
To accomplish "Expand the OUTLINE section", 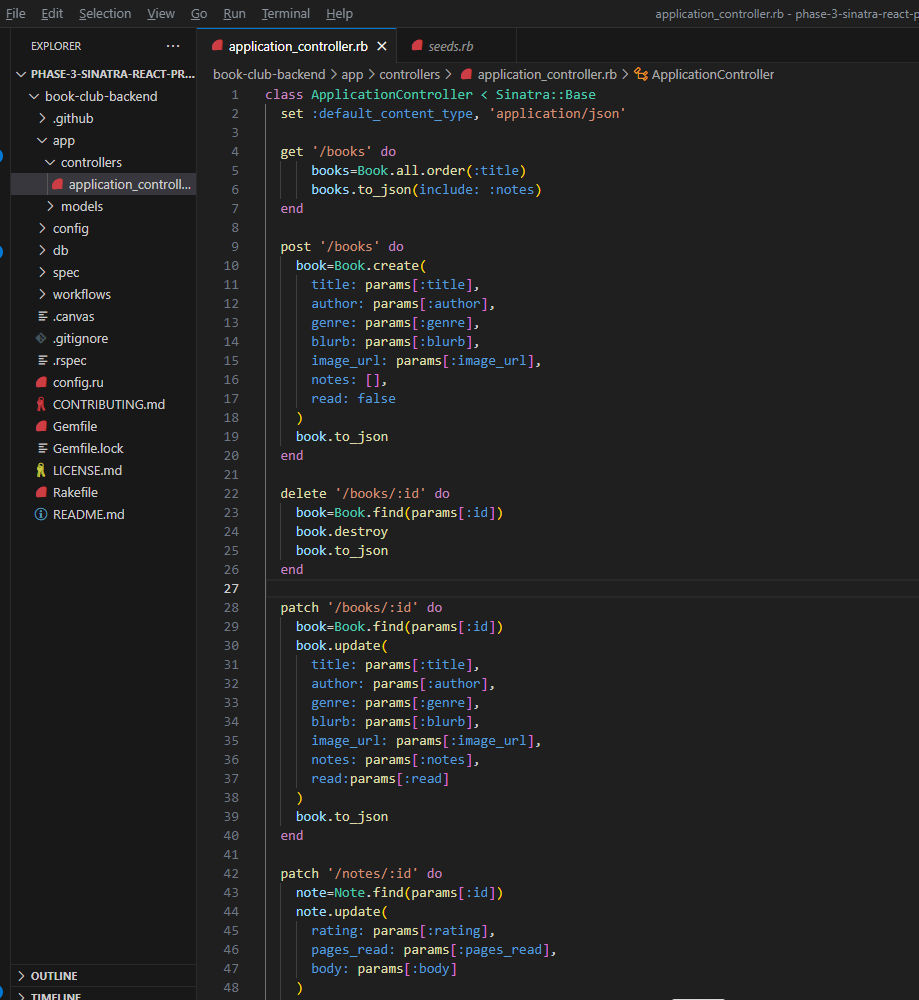I will pyautogui.click(x=55, y=976).
